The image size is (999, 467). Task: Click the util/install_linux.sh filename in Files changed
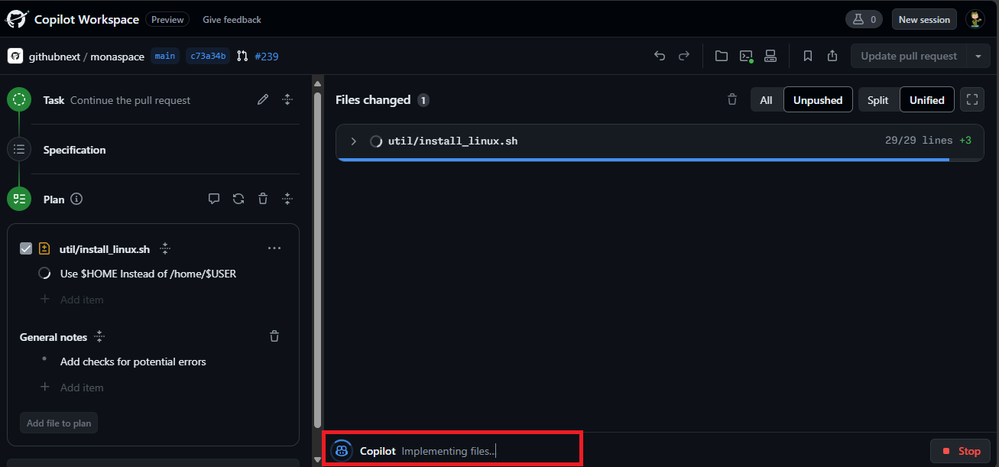[452, 141]
